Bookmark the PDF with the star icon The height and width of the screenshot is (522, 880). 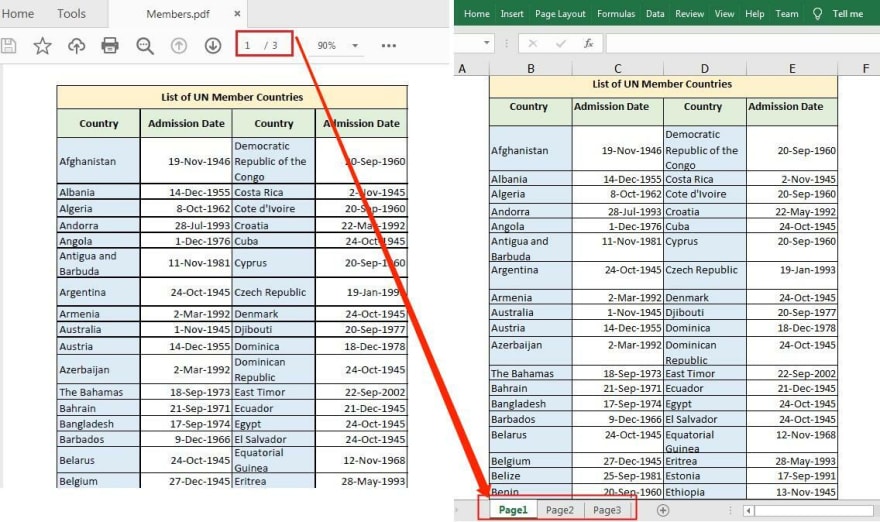coord(43,45)
